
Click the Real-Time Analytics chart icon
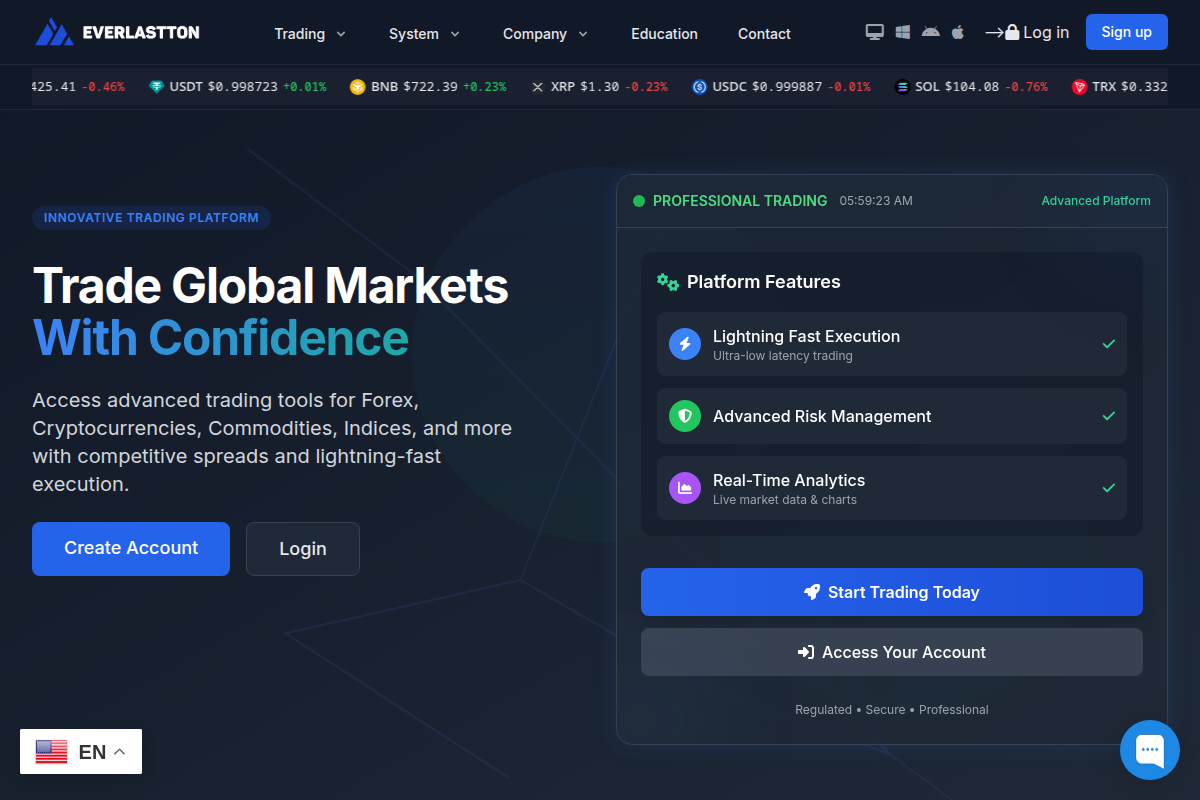[x=685, y=488]
